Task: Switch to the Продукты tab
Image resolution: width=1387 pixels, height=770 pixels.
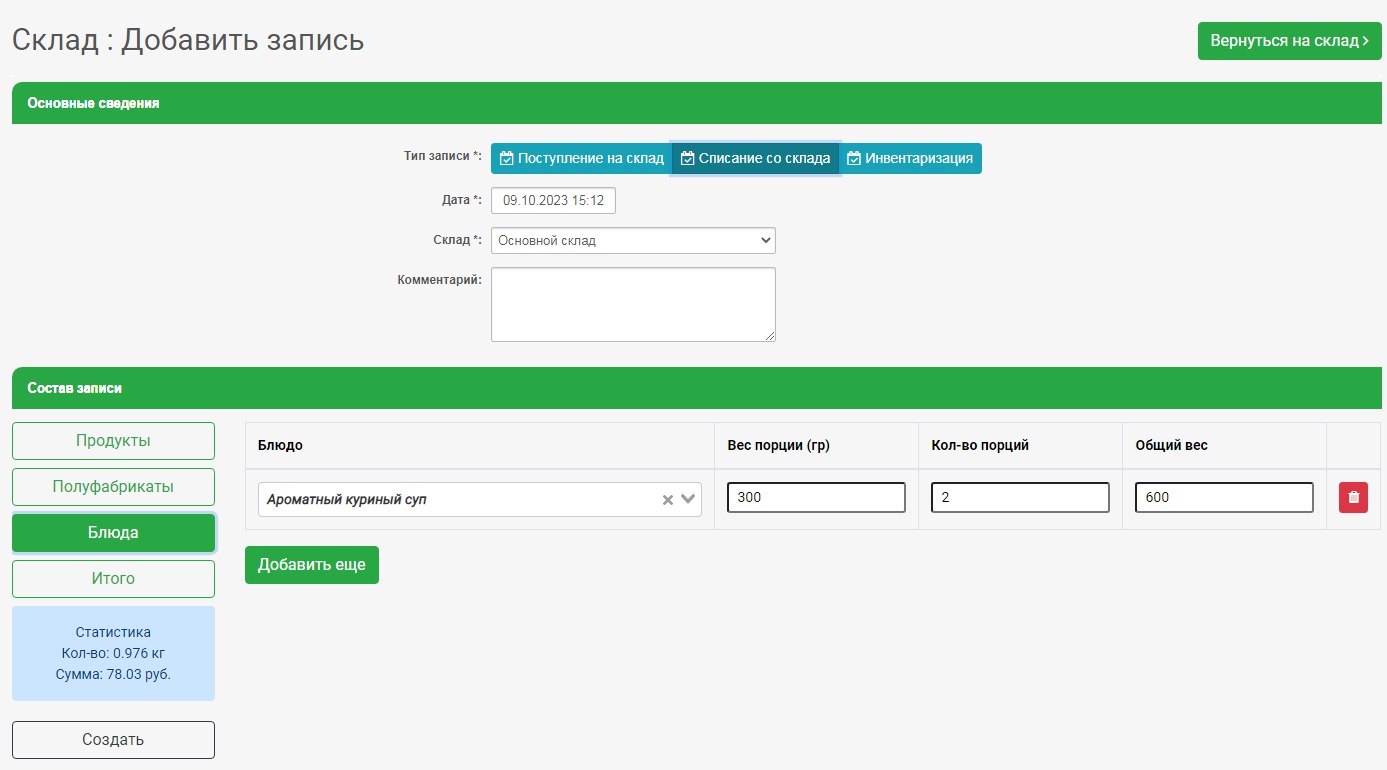Action: coord(113,441)
